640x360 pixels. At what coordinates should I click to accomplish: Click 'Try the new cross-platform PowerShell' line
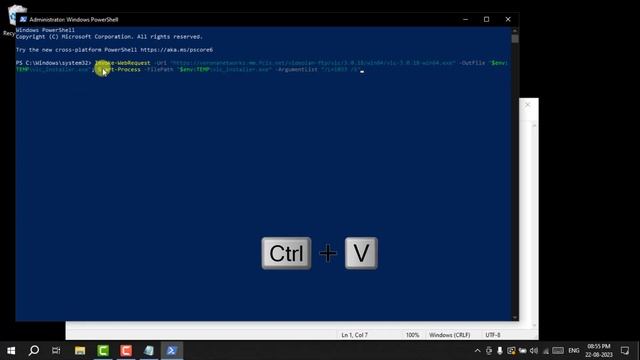(114, 50)
